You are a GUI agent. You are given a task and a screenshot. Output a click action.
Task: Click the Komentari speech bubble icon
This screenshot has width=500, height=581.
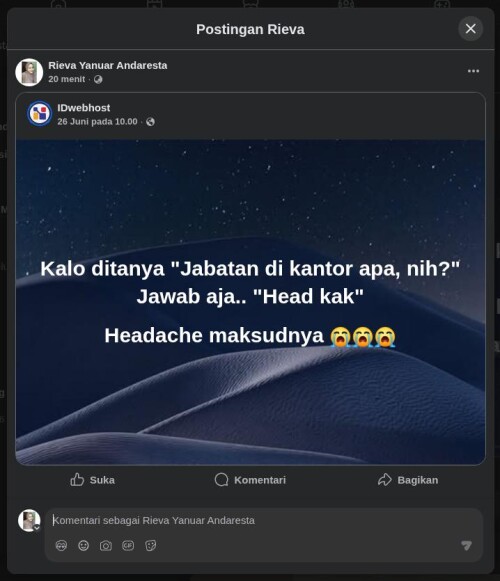tap(221, 479)
